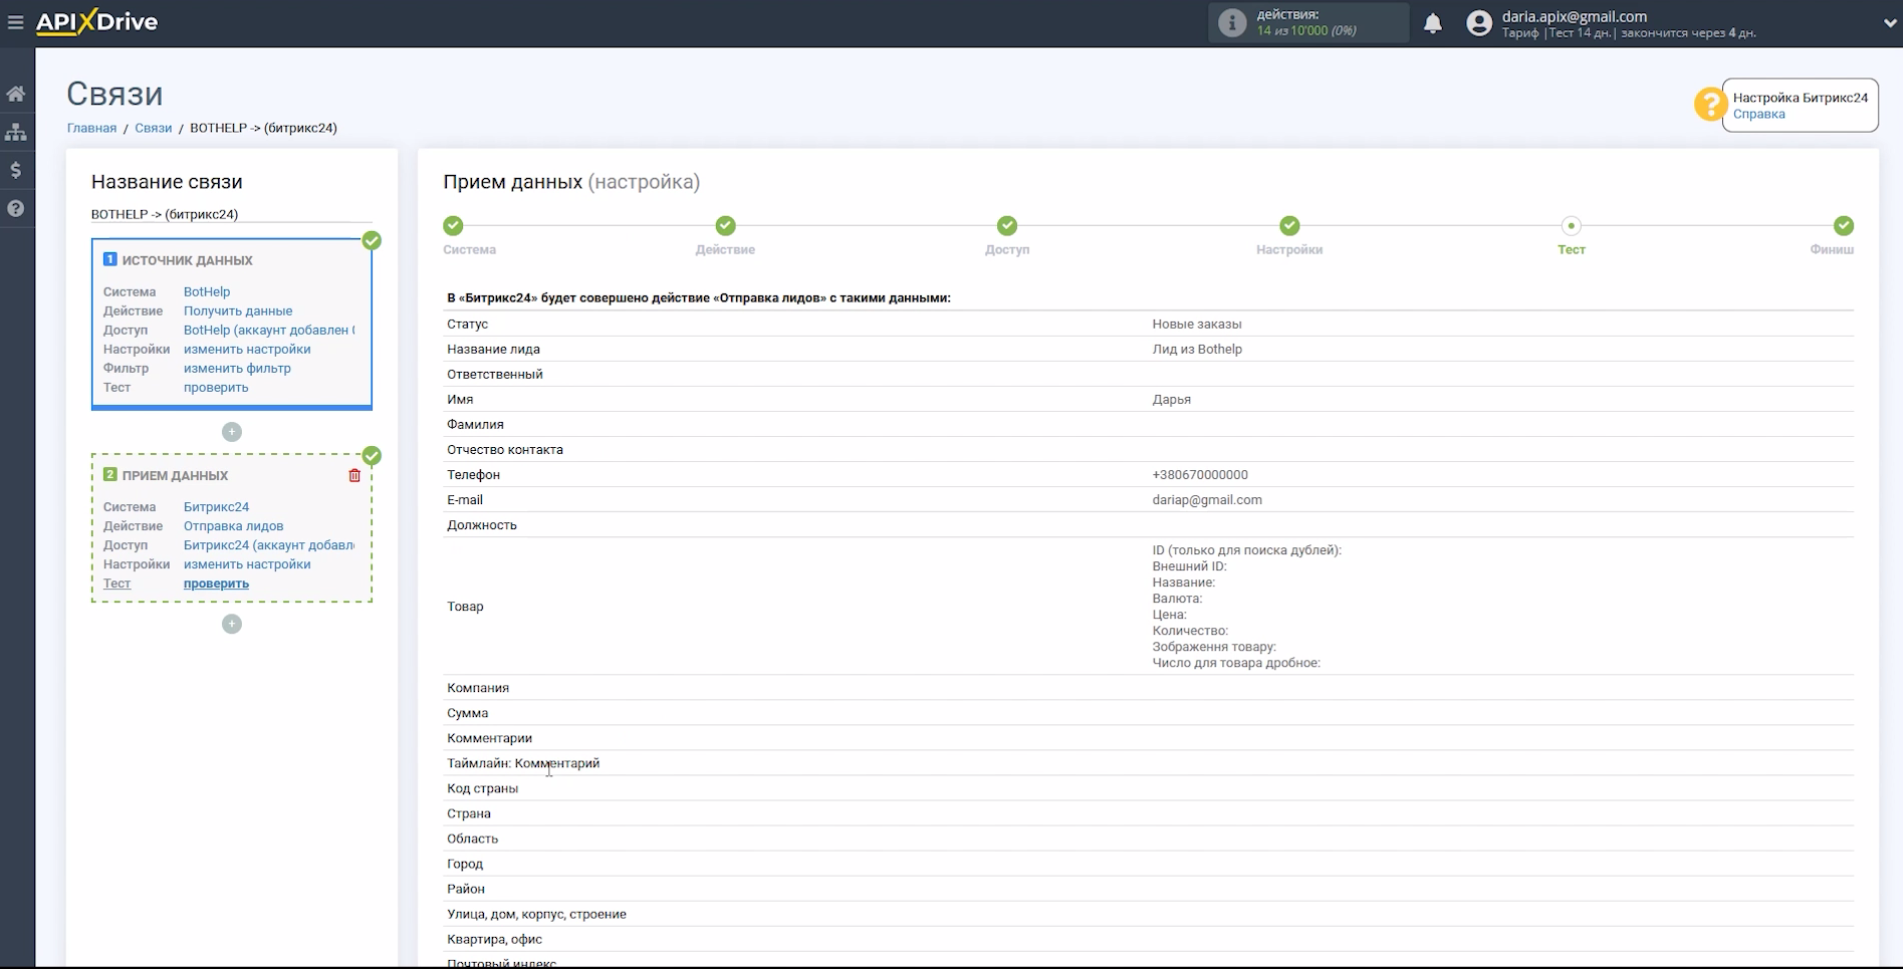Click the Товар row label
The image size is (1903, 969).
pos(465,607)
